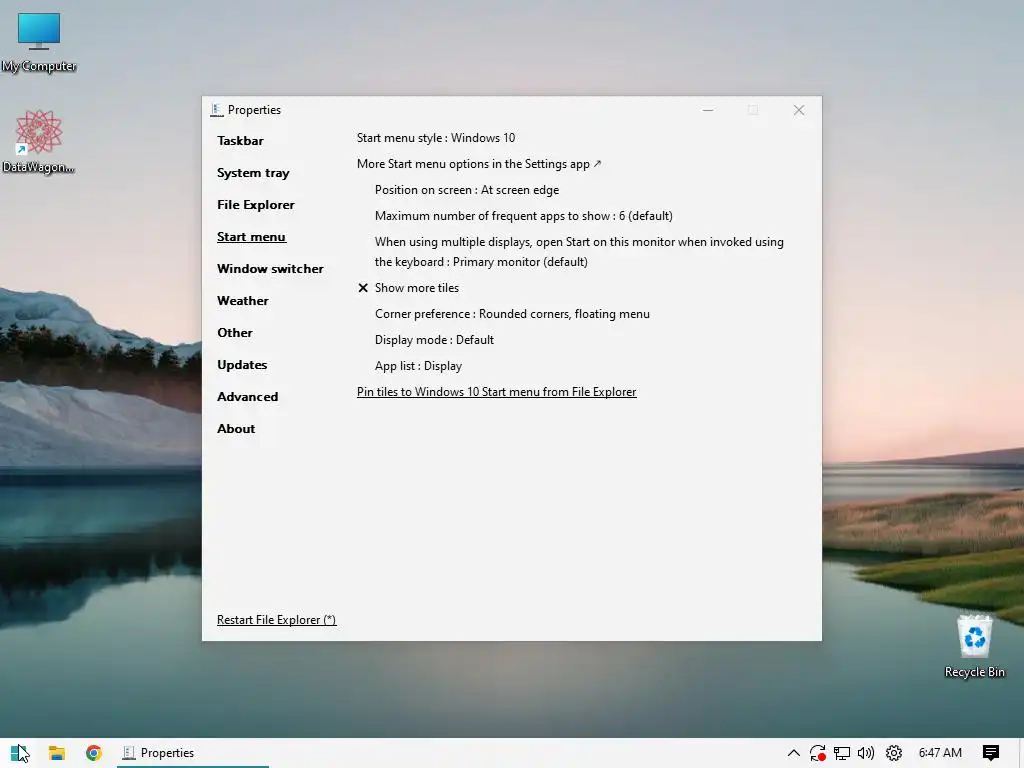Open the About section
The height and width of the screenshot is (768, 1024).
pyautogui.click(x=236, y=428)
